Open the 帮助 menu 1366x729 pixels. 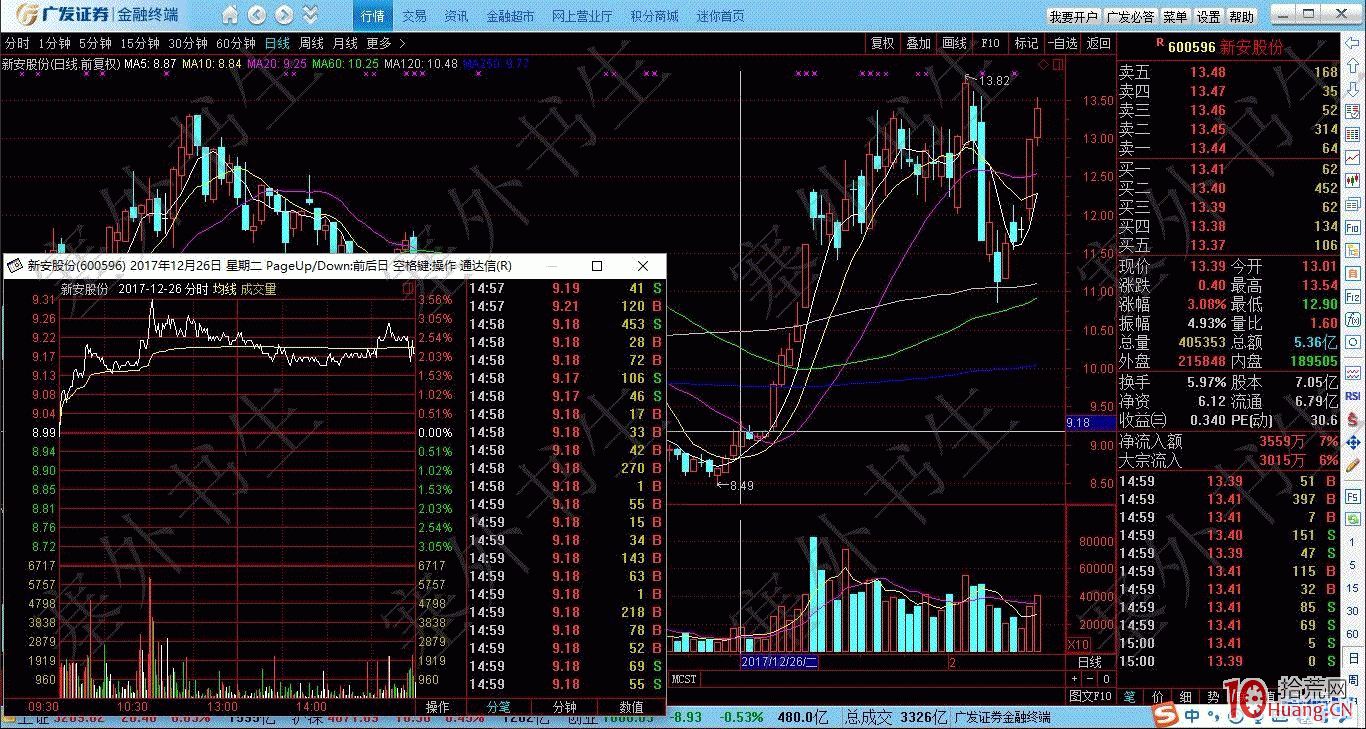tap(1241, 17)
